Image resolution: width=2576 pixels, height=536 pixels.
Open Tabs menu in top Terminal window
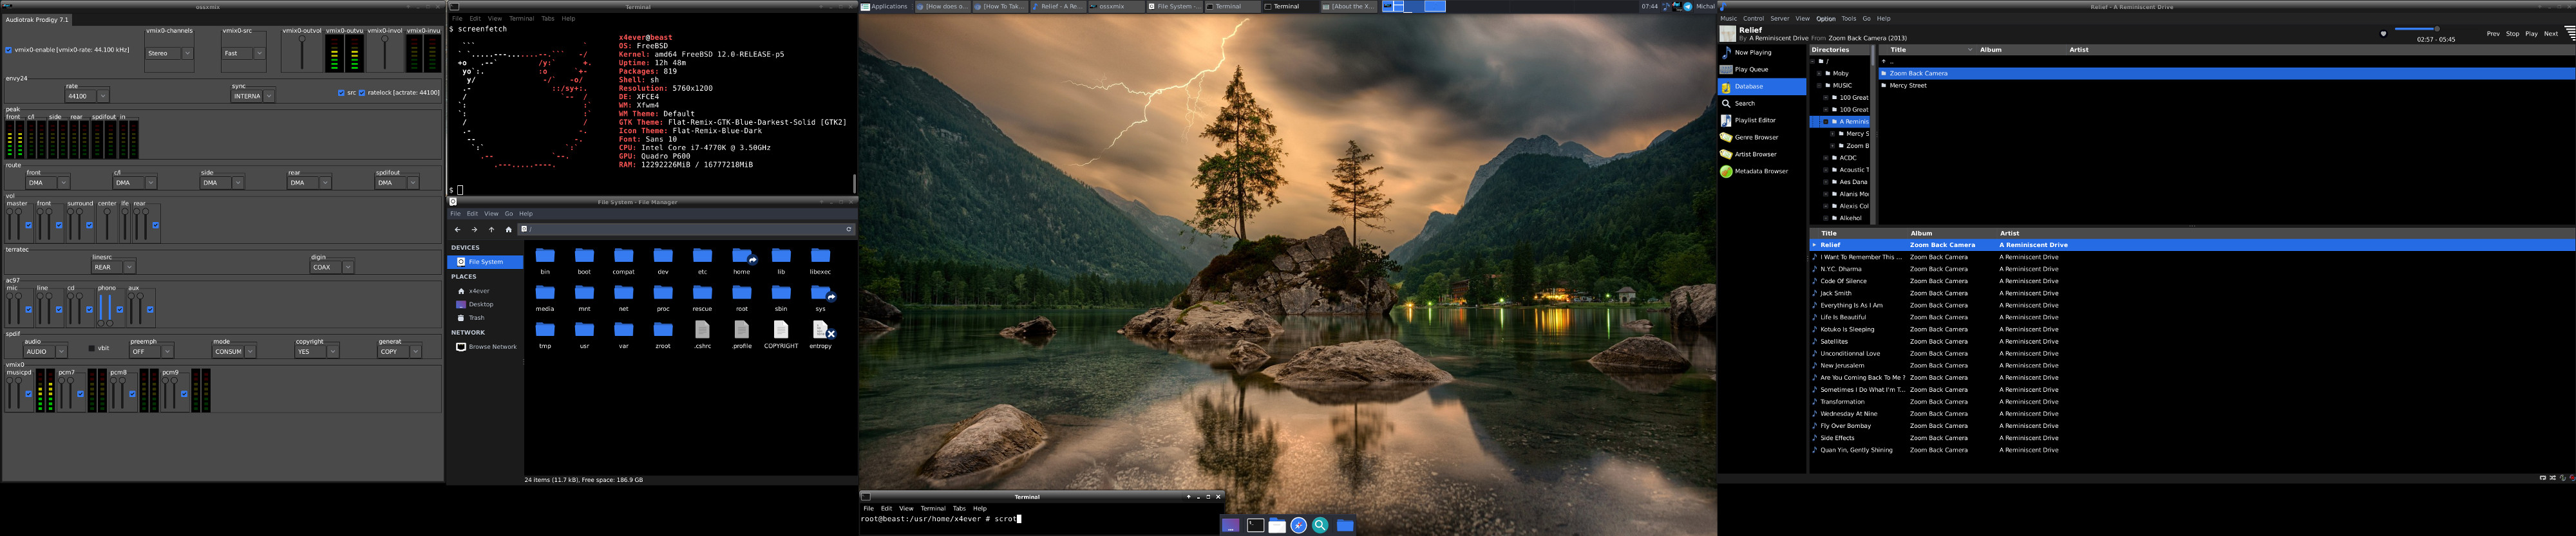click(548, 19)
